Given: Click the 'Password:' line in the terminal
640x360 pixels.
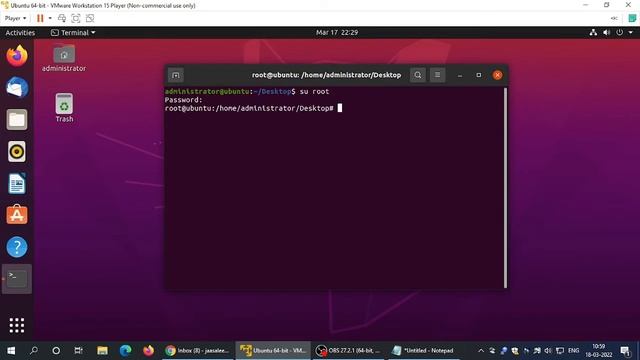Looking at the screenshot, I should click(x=183, y=100).
